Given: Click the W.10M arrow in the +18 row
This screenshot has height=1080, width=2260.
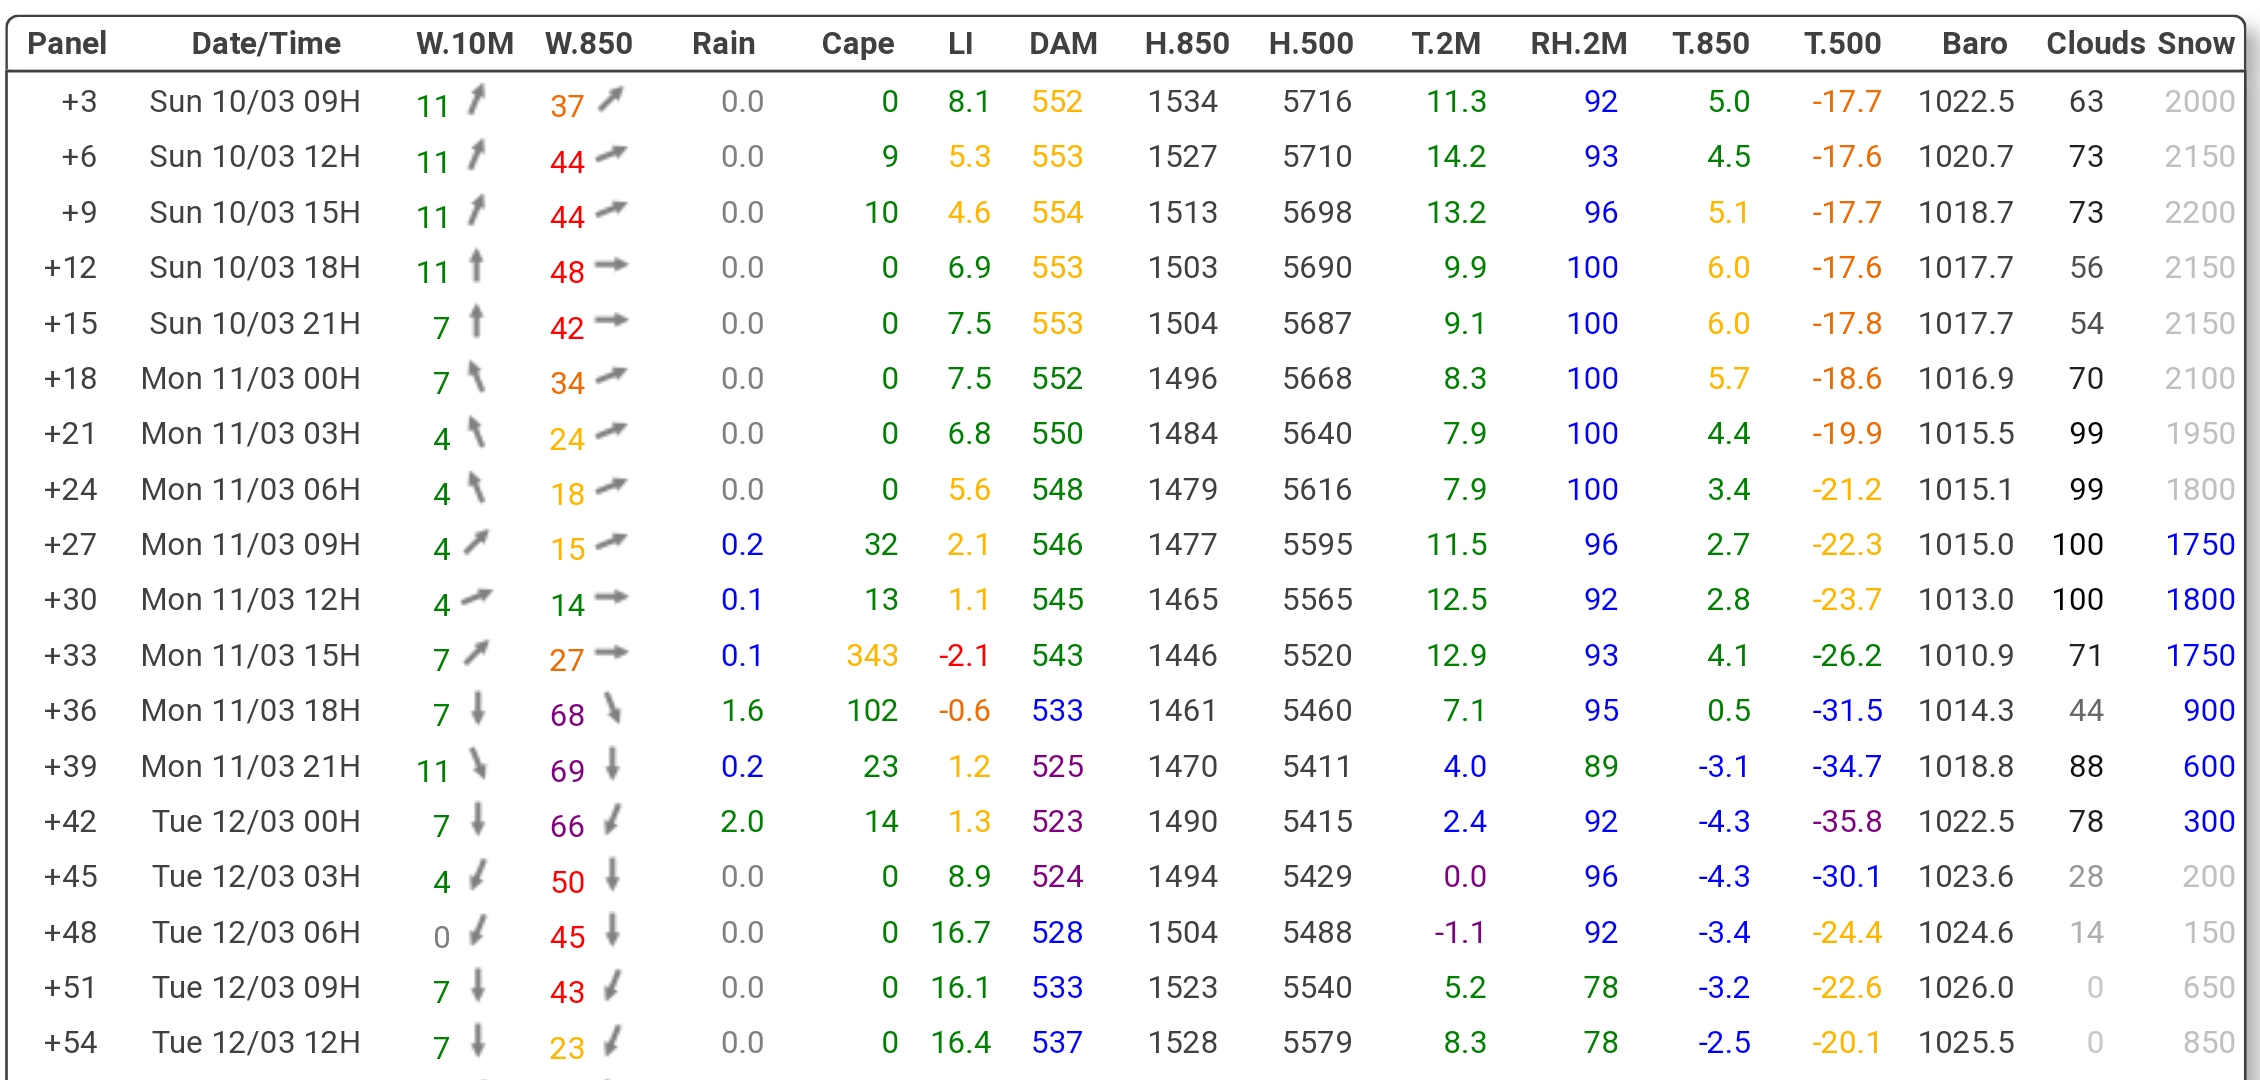Looking at the screenshot, I should pyautogui.click(x=477, y=377).
